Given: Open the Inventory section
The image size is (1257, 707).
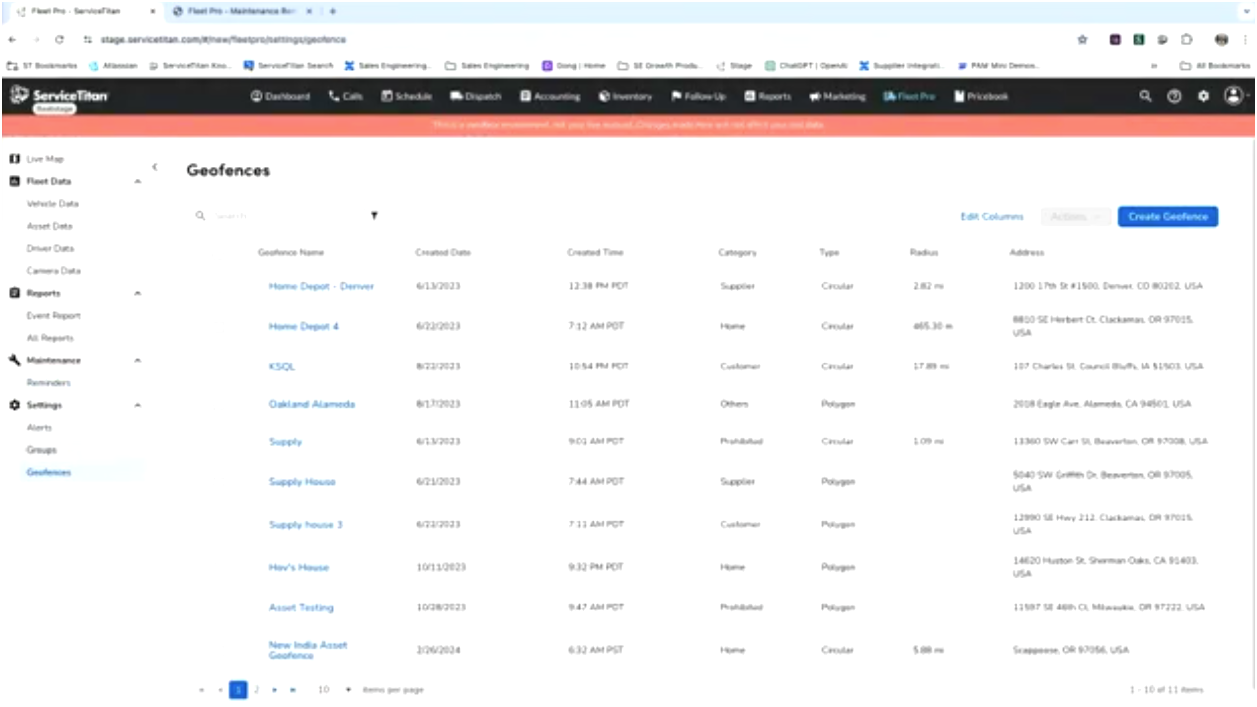Looking at the screenshot, I should coord(625,97).
